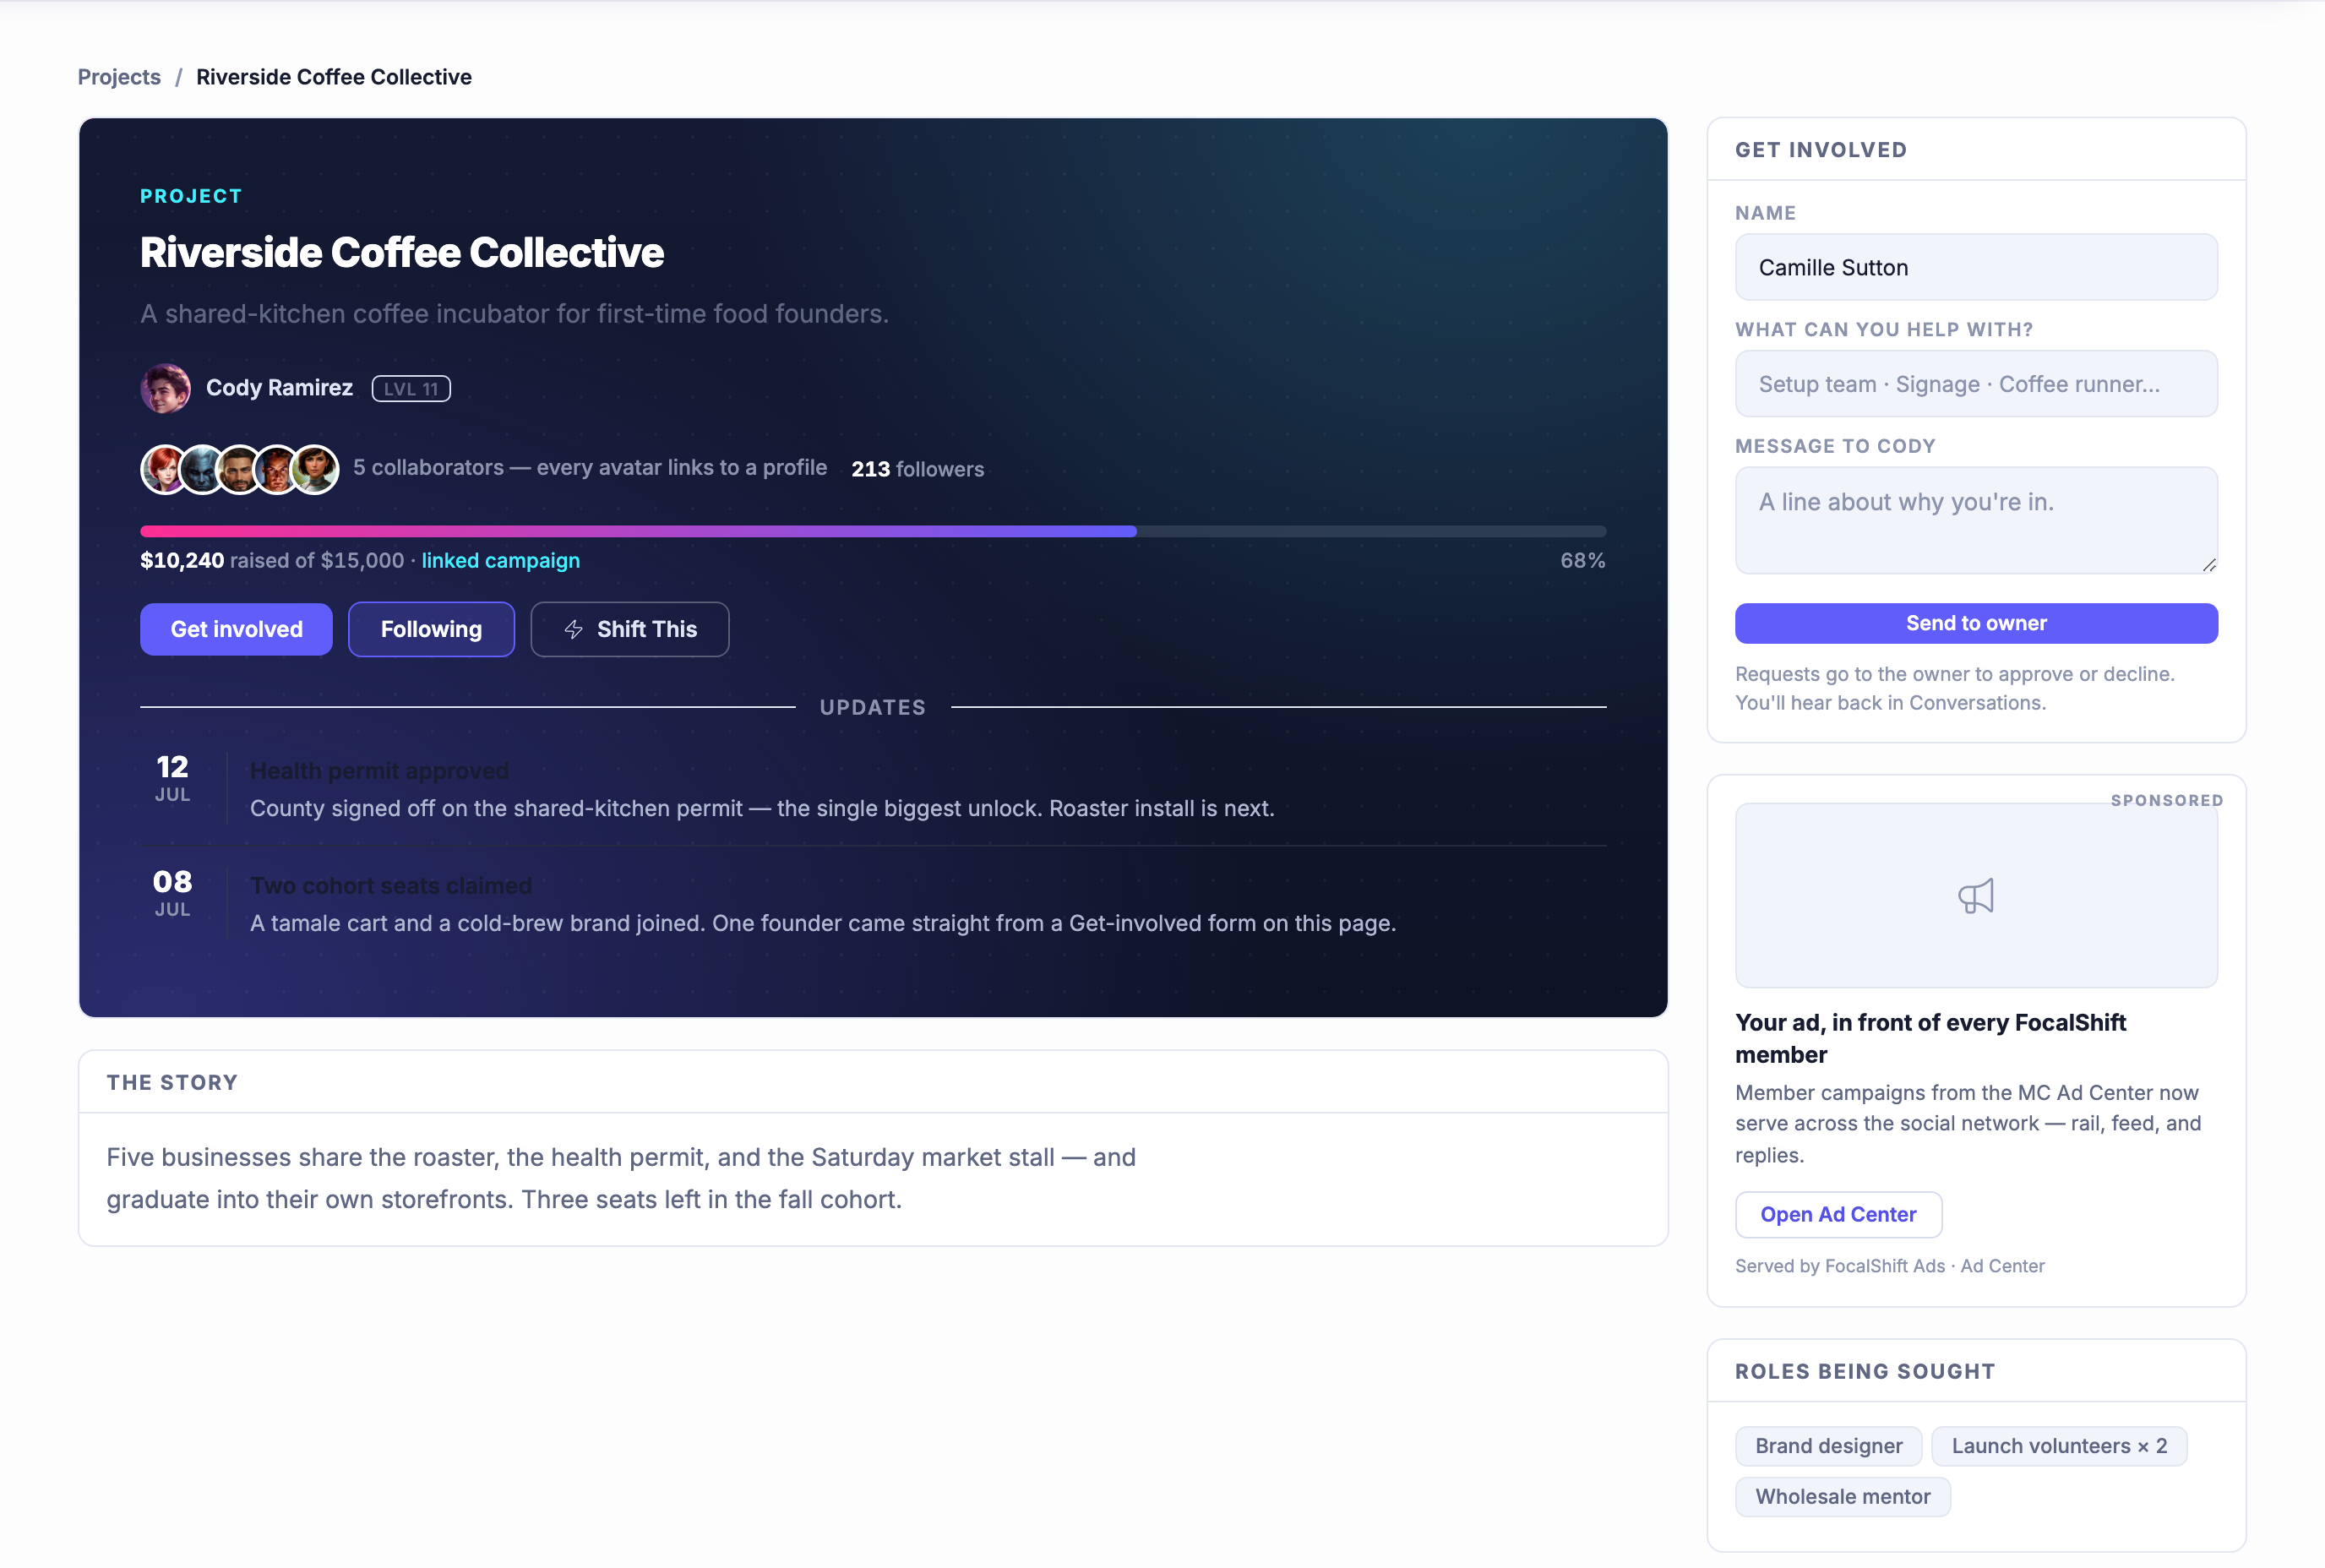The width and height of the screenshot is (2325, 1568).
Task: Toggle the Following button
Action: (431, 629)
